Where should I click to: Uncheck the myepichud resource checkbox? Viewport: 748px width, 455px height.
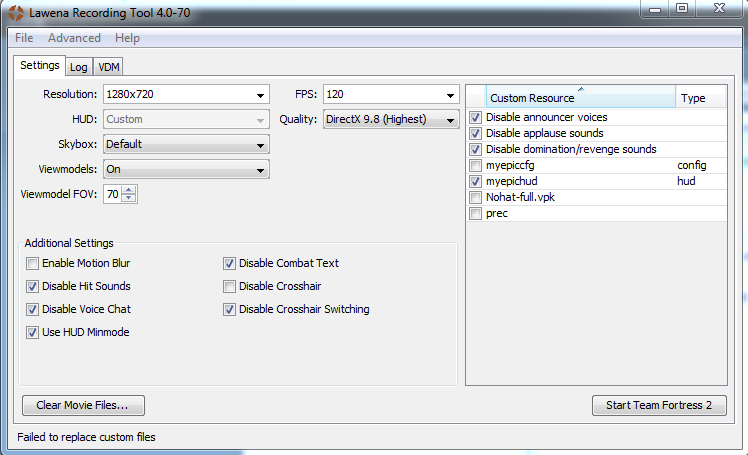pyautogui.click(x=475, y=181)
